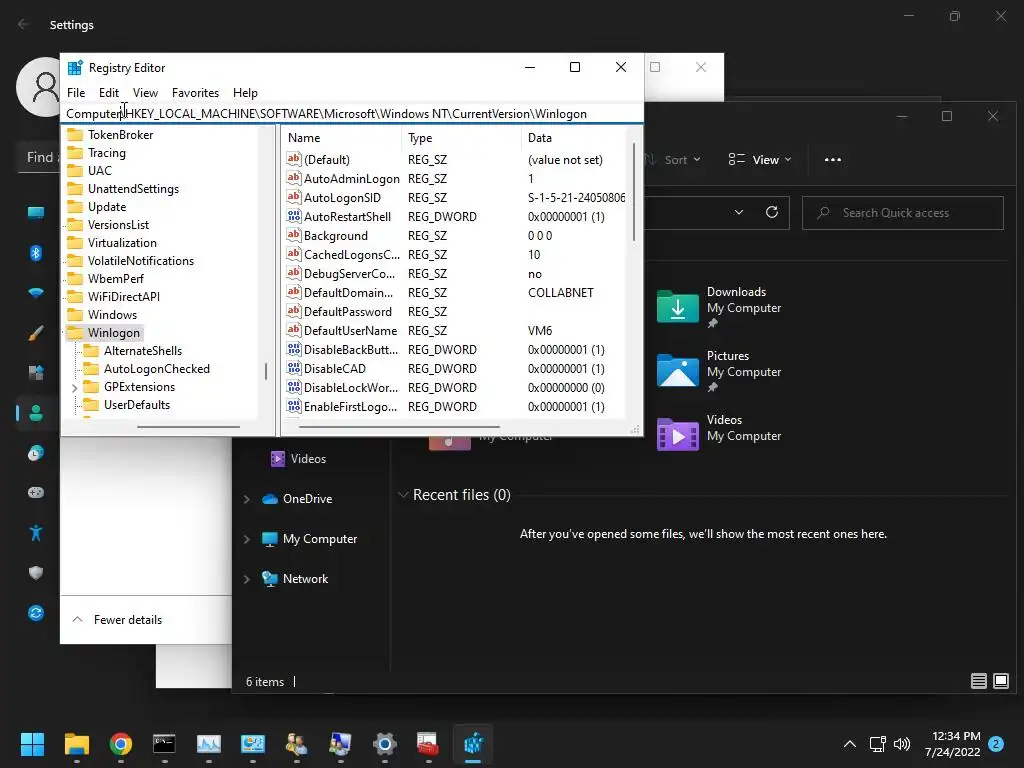
Task: Open the Sort dropdown in File Explorer
Action: pos(673,160)
